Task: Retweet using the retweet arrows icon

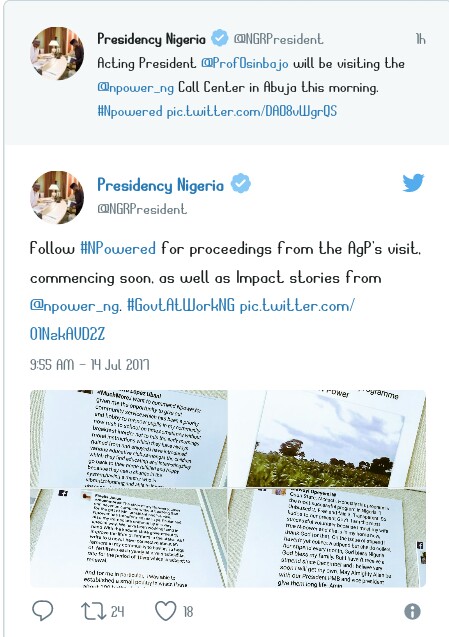Action: coord(94,611)
